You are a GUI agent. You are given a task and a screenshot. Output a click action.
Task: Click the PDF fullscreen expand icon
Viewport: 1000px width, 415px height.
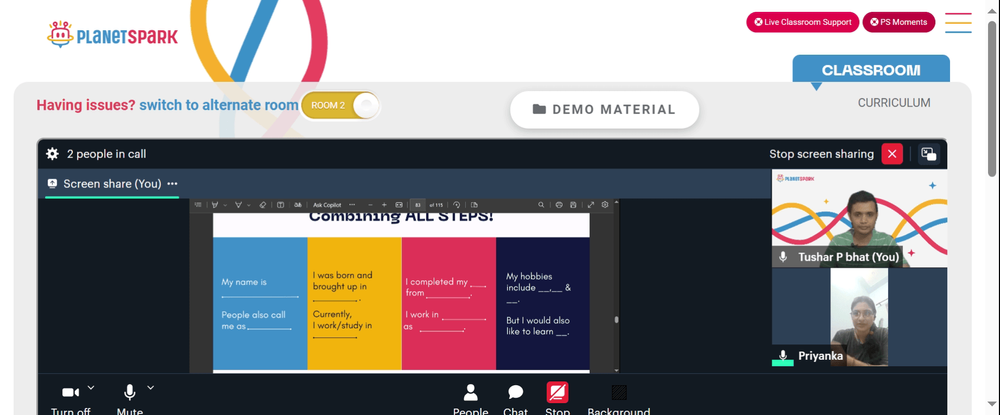point(591,205)
